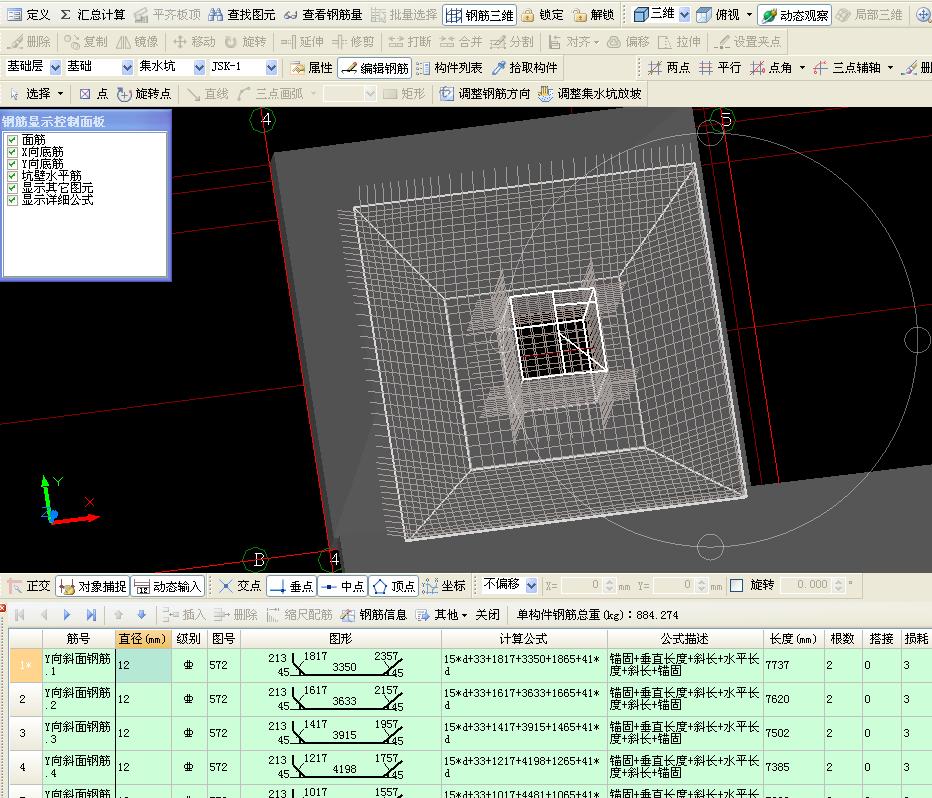Click 调整集水坑放坡 adjust sump slope
The height and width of the screenshot is (798, 932).
(x=590, y=94)
